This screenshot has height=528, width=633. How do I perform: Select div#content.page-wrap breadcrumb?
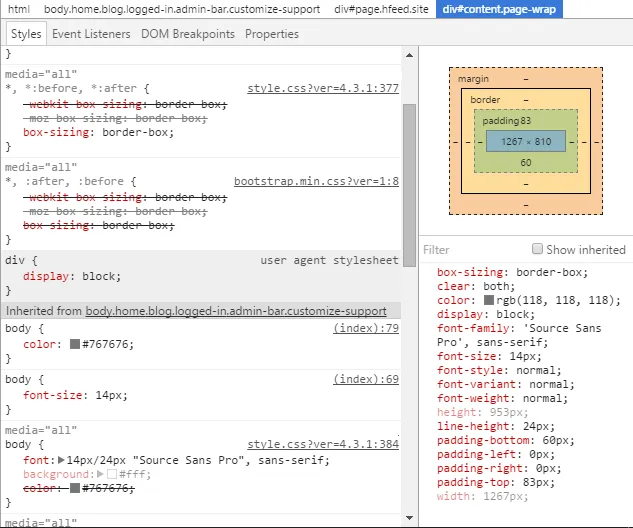click(499, 9)
